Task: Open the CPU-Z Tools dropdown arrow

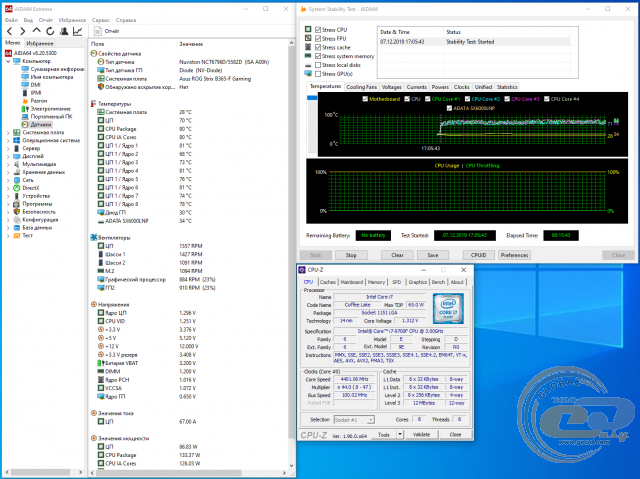Action: 400,435
